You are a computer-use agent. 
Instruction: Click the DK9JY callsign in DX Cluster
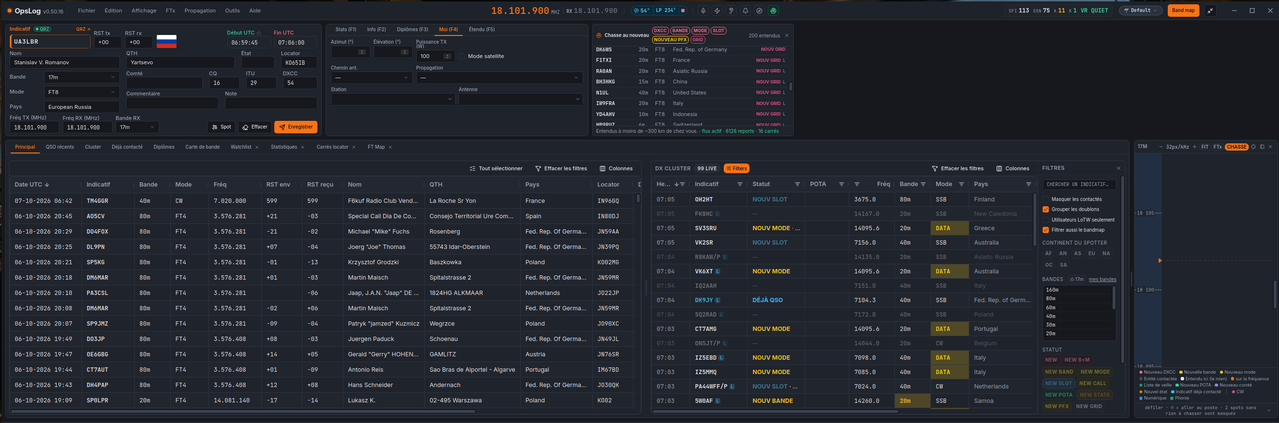click(x=704, y=300)
